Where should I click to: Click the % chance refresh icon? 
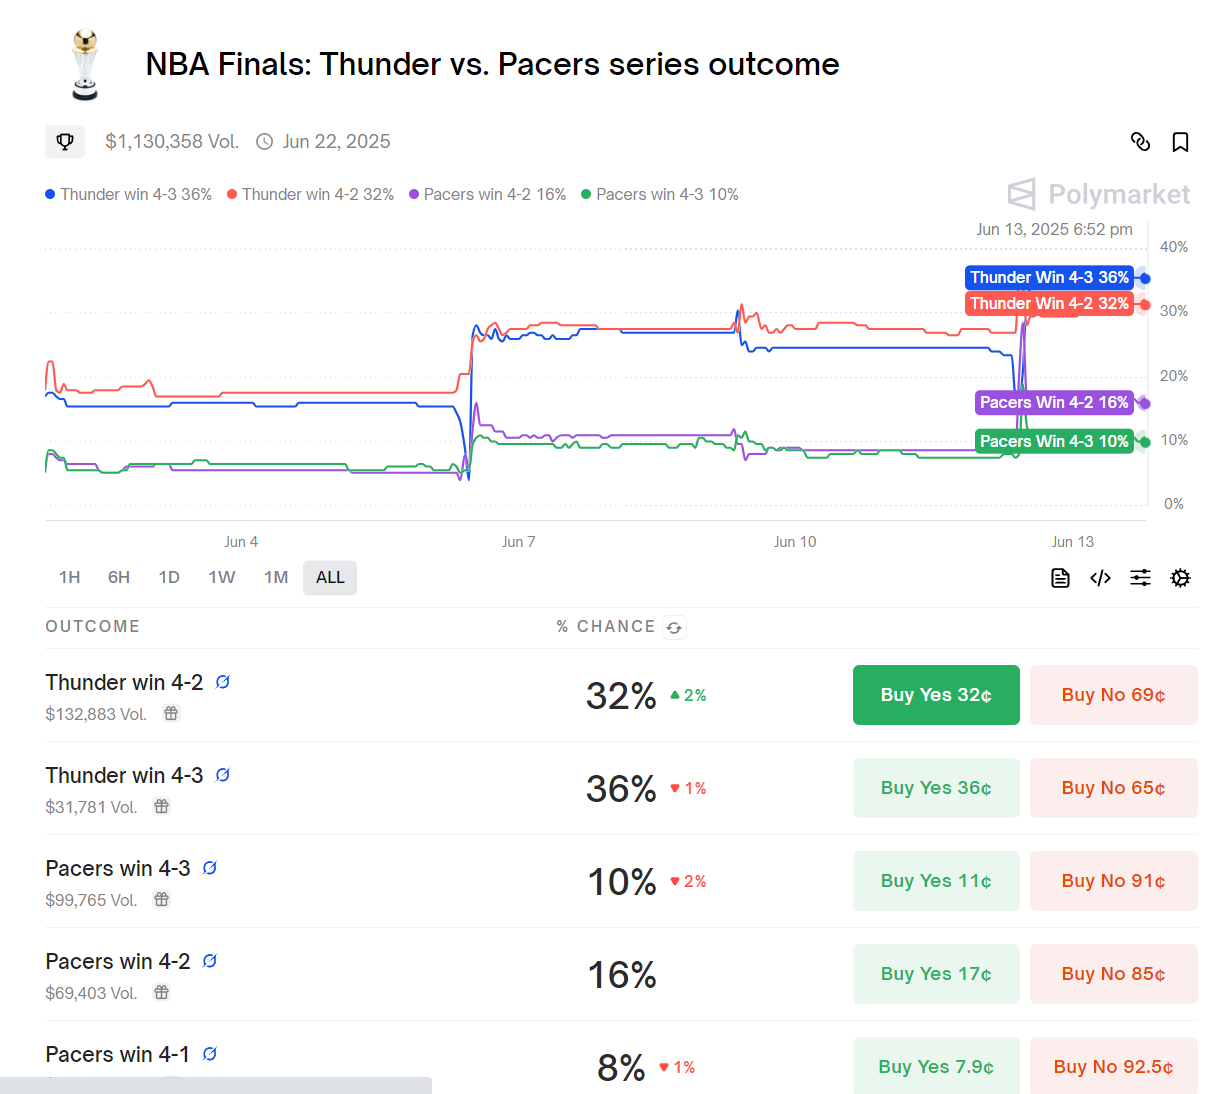pos(674,628)
